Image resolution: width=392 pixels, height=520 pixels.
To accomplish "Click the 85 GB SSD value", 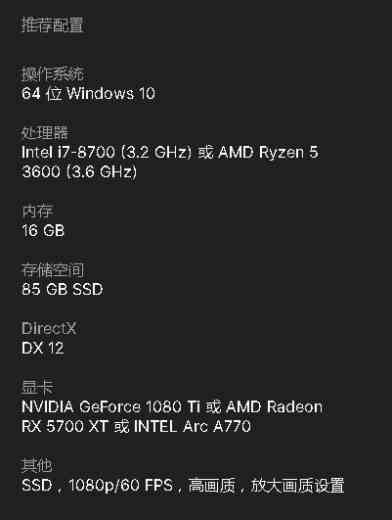I will coord(62,289).
